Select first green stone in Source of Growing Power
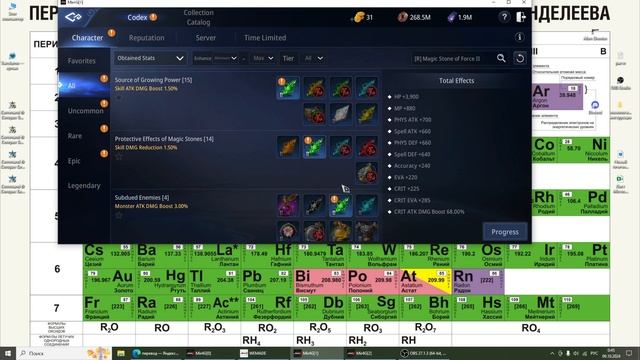Screen dimensions: 640x360 click(288, 88)
